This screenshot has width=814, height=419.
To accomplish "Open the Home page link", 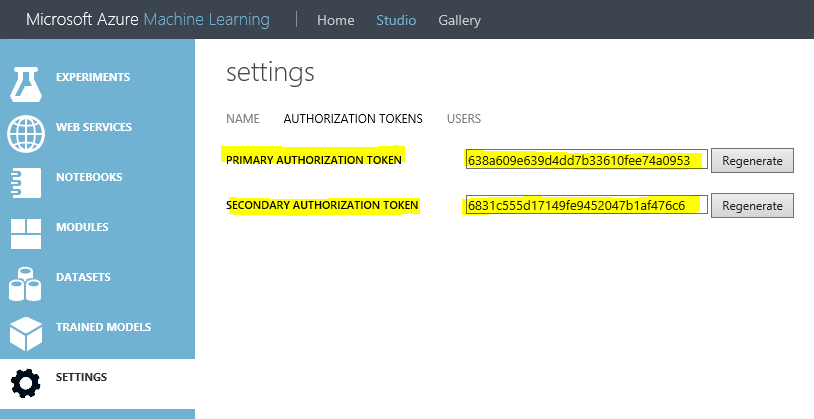I will click(x=335, y=20).
